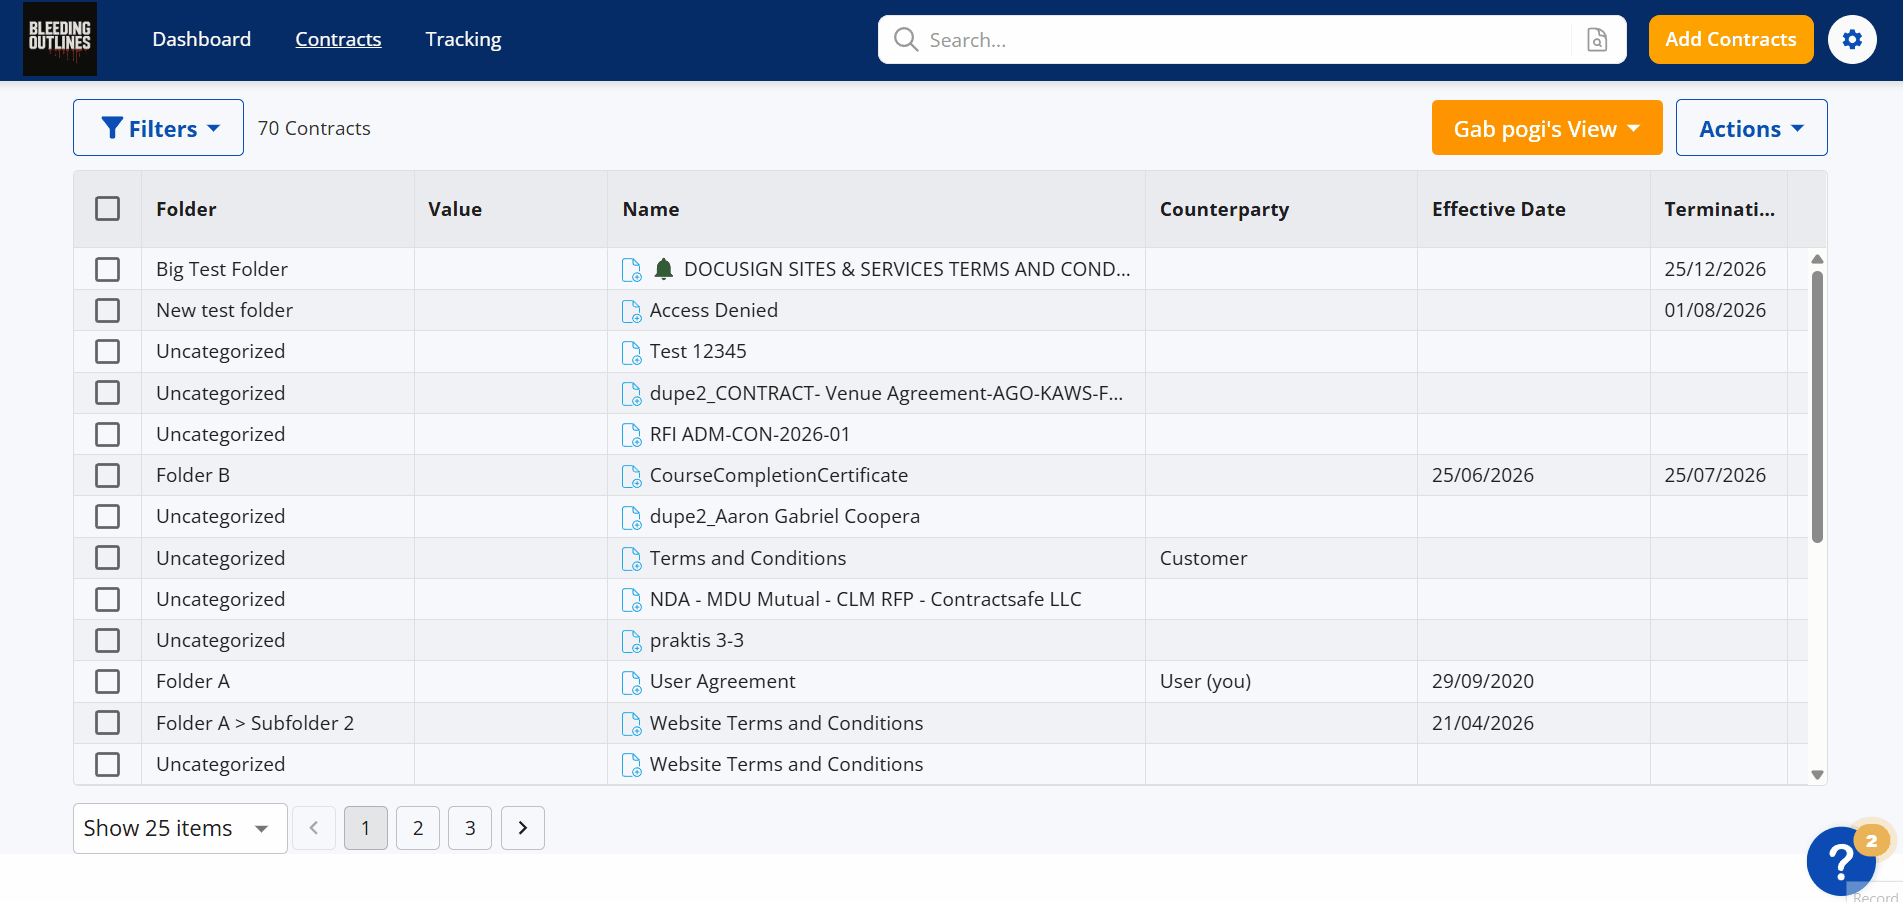Open Show 25 items dropdown
The image size is (1903, 902).
pyautogui.click(x=180, y=828)
